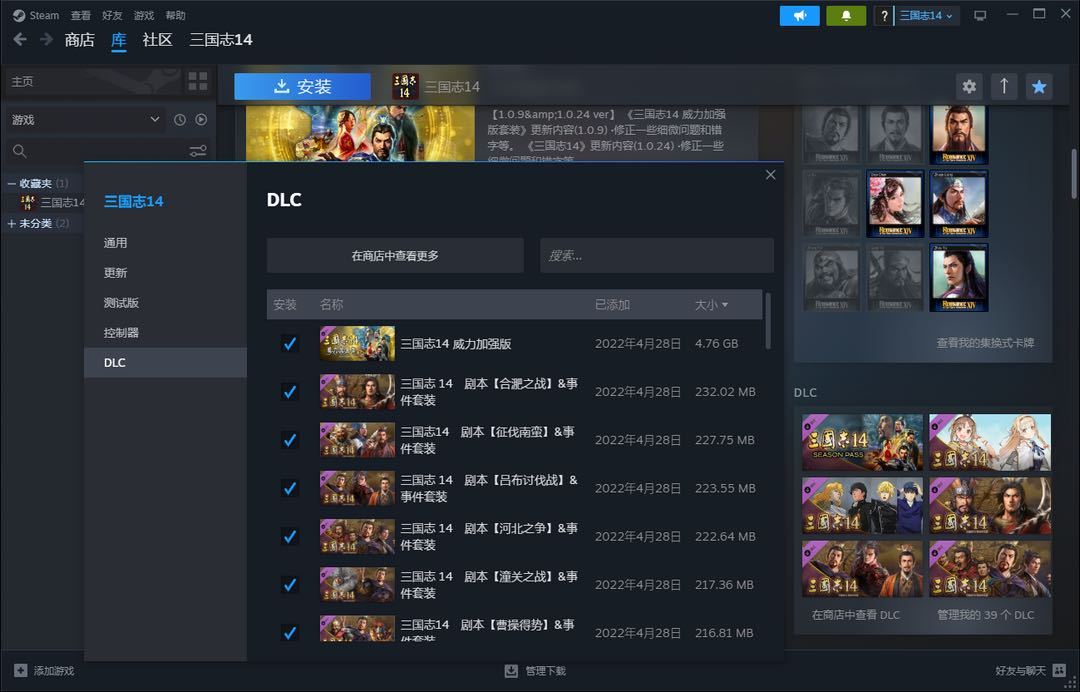The height and width of the screenshot is (692, 1080).
Task: Uncheck 三国志14 威力加强版 DLC checkbox
Action: (x=290, y=344)
